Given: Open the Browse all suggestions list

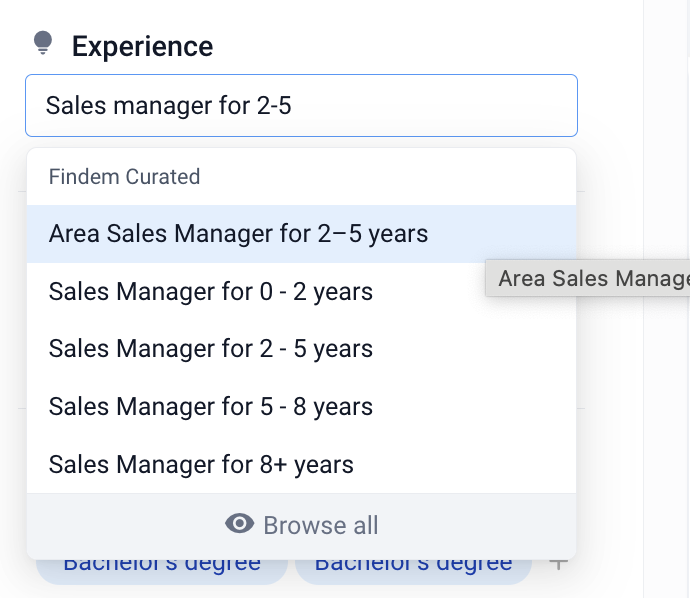Looking at the screenshot, I should (x=301, y=525).
